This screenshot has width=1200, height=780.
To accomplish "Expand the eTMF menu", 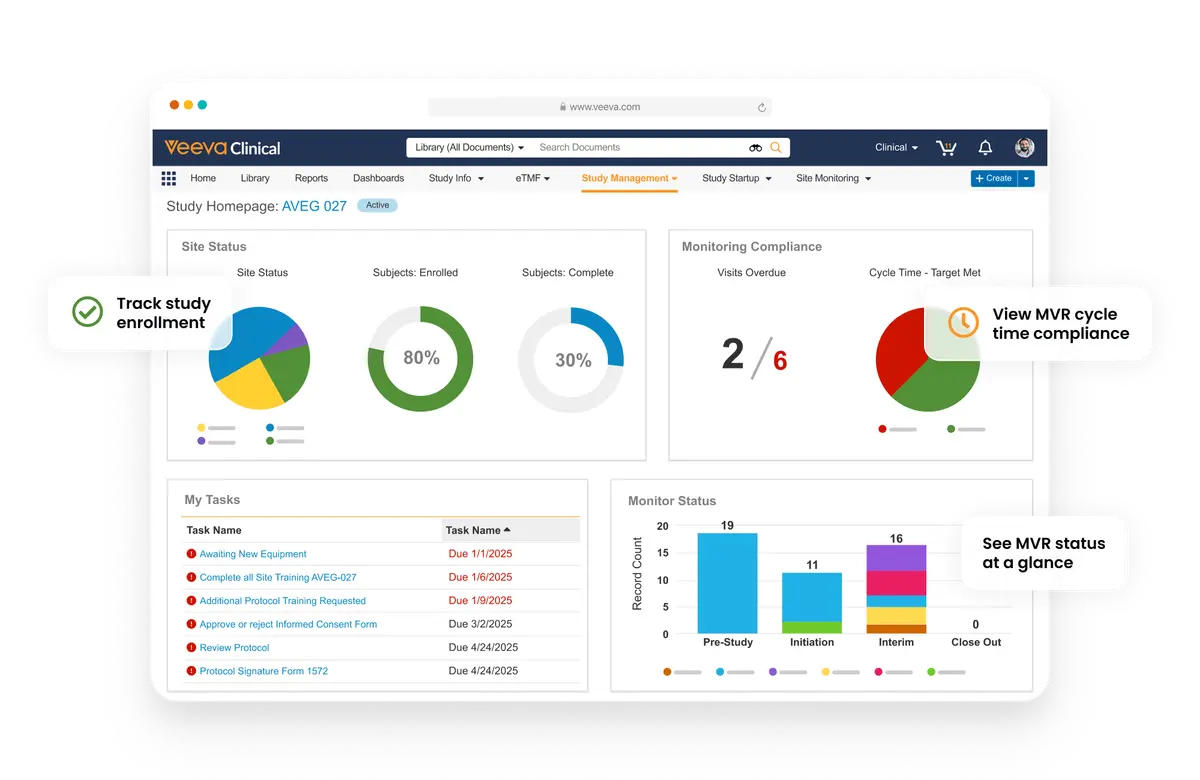I will coord(533,178).
